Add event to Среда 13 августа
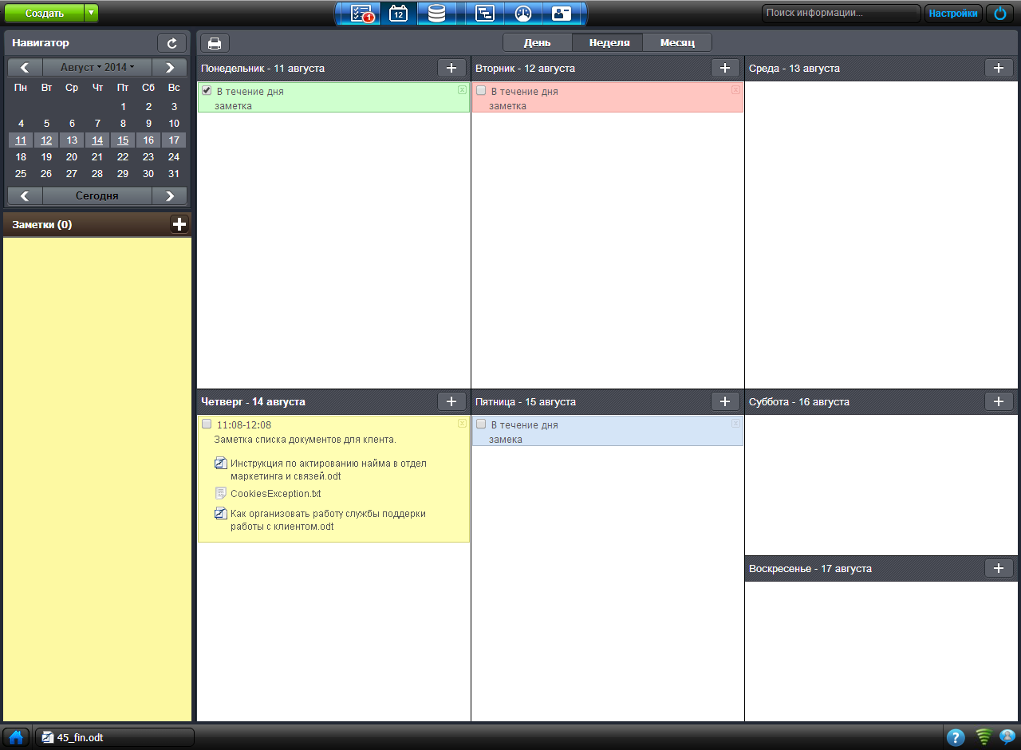This screenshot has width=1021, height=750. (998, 68)
